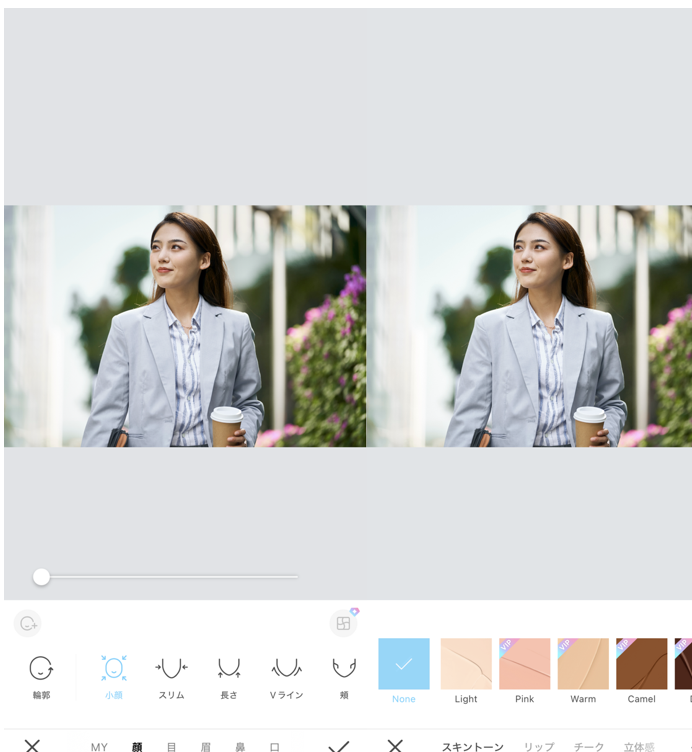Switch to the MY tab

pyautogui.click(x=99, y=746)
